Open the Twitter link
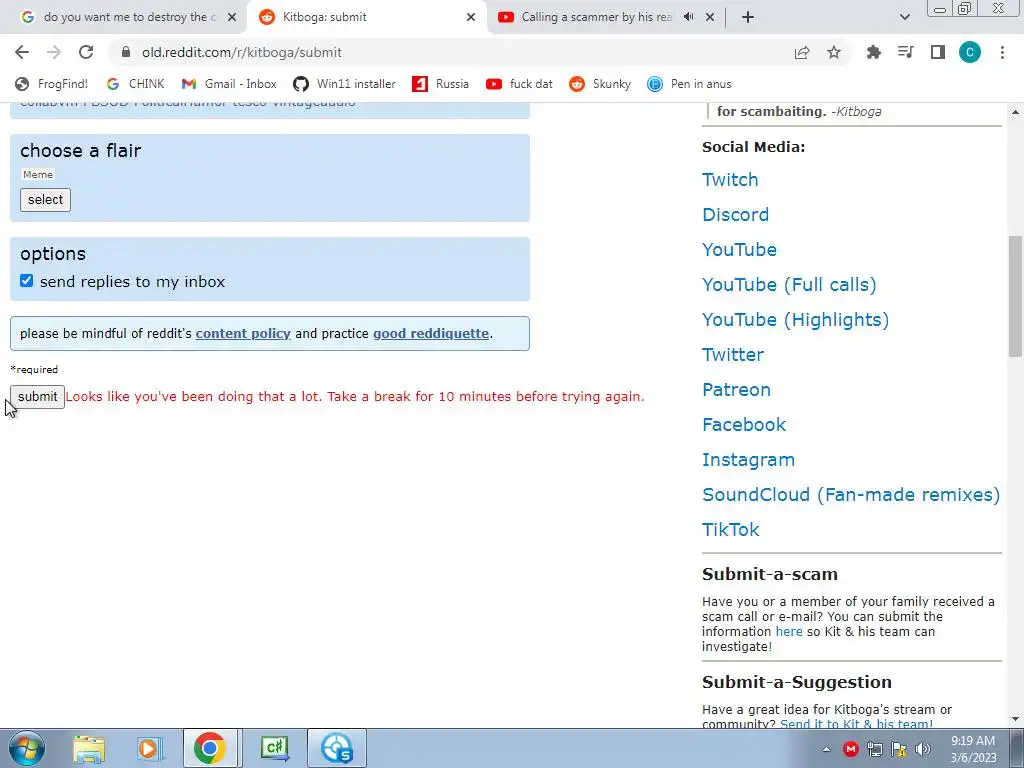 click(x=733, y=355)
